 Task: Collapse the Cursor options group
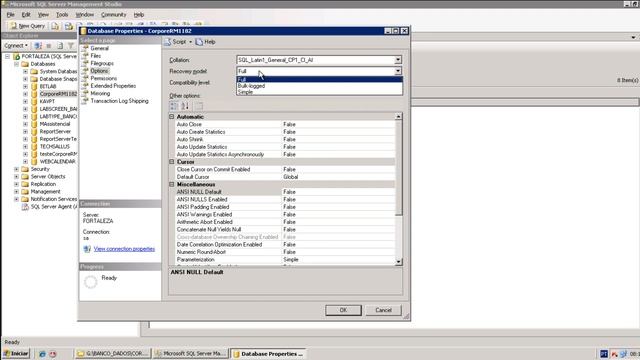pos(172,162)
